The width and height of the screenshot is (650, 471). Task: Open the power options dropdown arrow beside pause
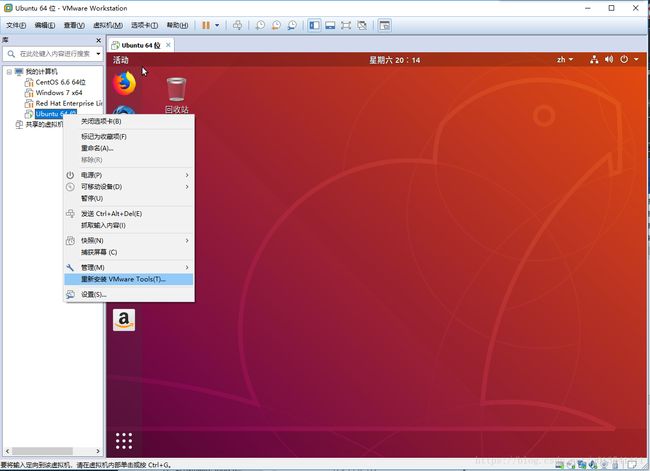click(217, 25)
